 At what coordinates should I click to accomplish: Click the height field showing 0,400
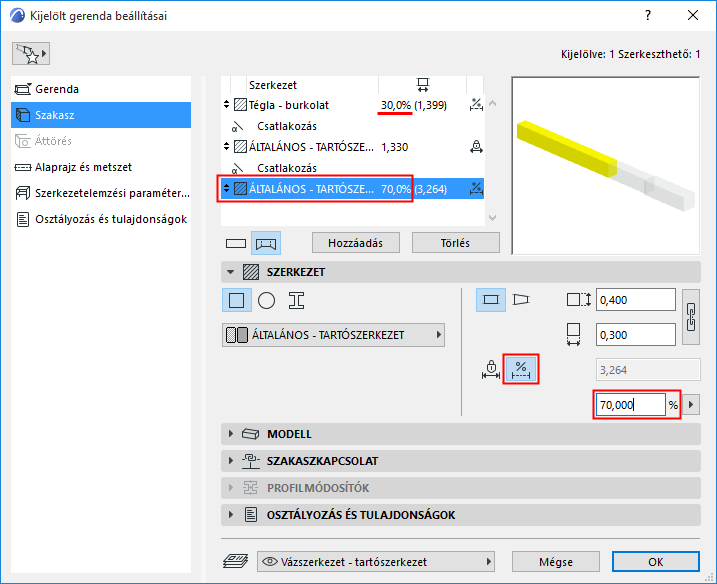[x=636, y=300]
